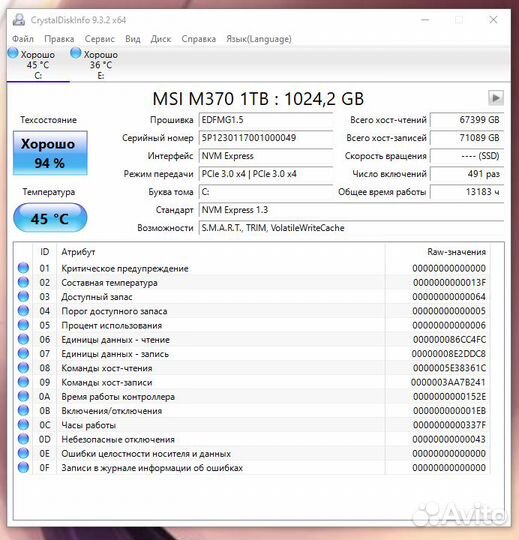Click status circle for Процент использования
Screen dimensions: 519x540
click(23, 325)
